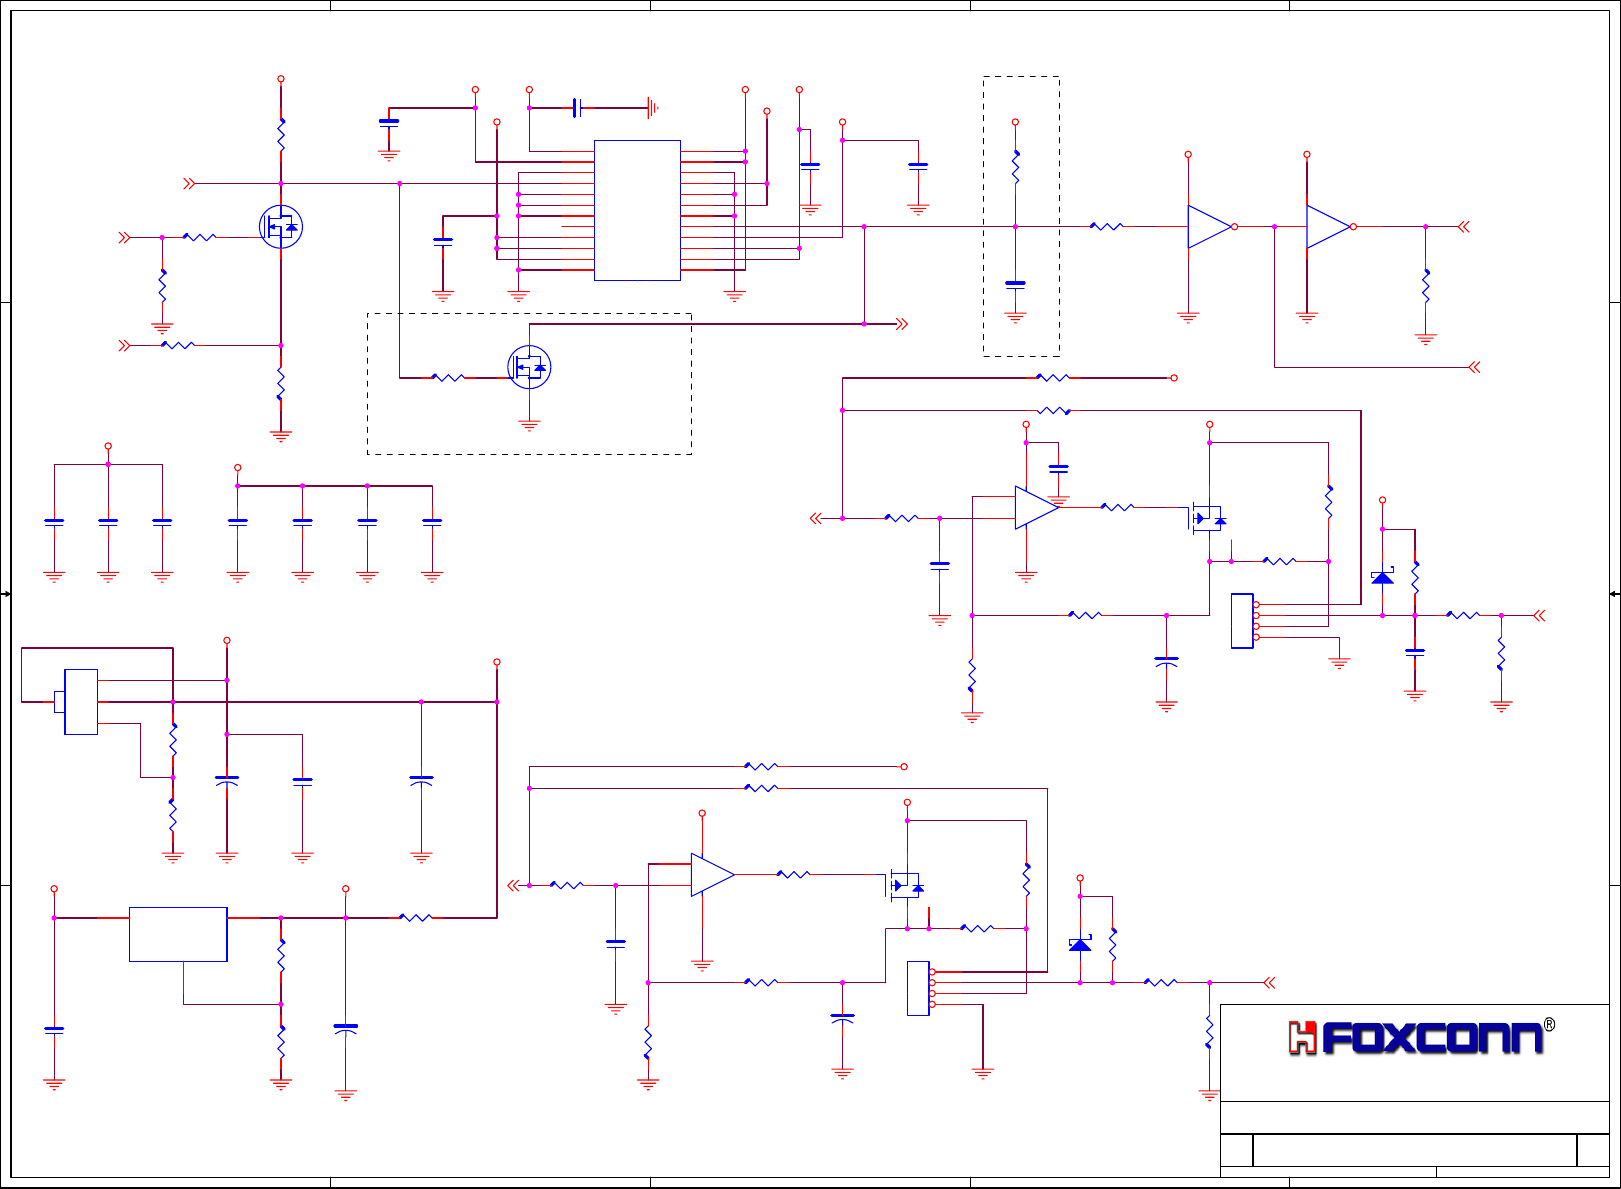Select the first buffer triangle feeding the second buffer
The width and height of the screenshot is (1621, 1189).
pos(1210,227)
